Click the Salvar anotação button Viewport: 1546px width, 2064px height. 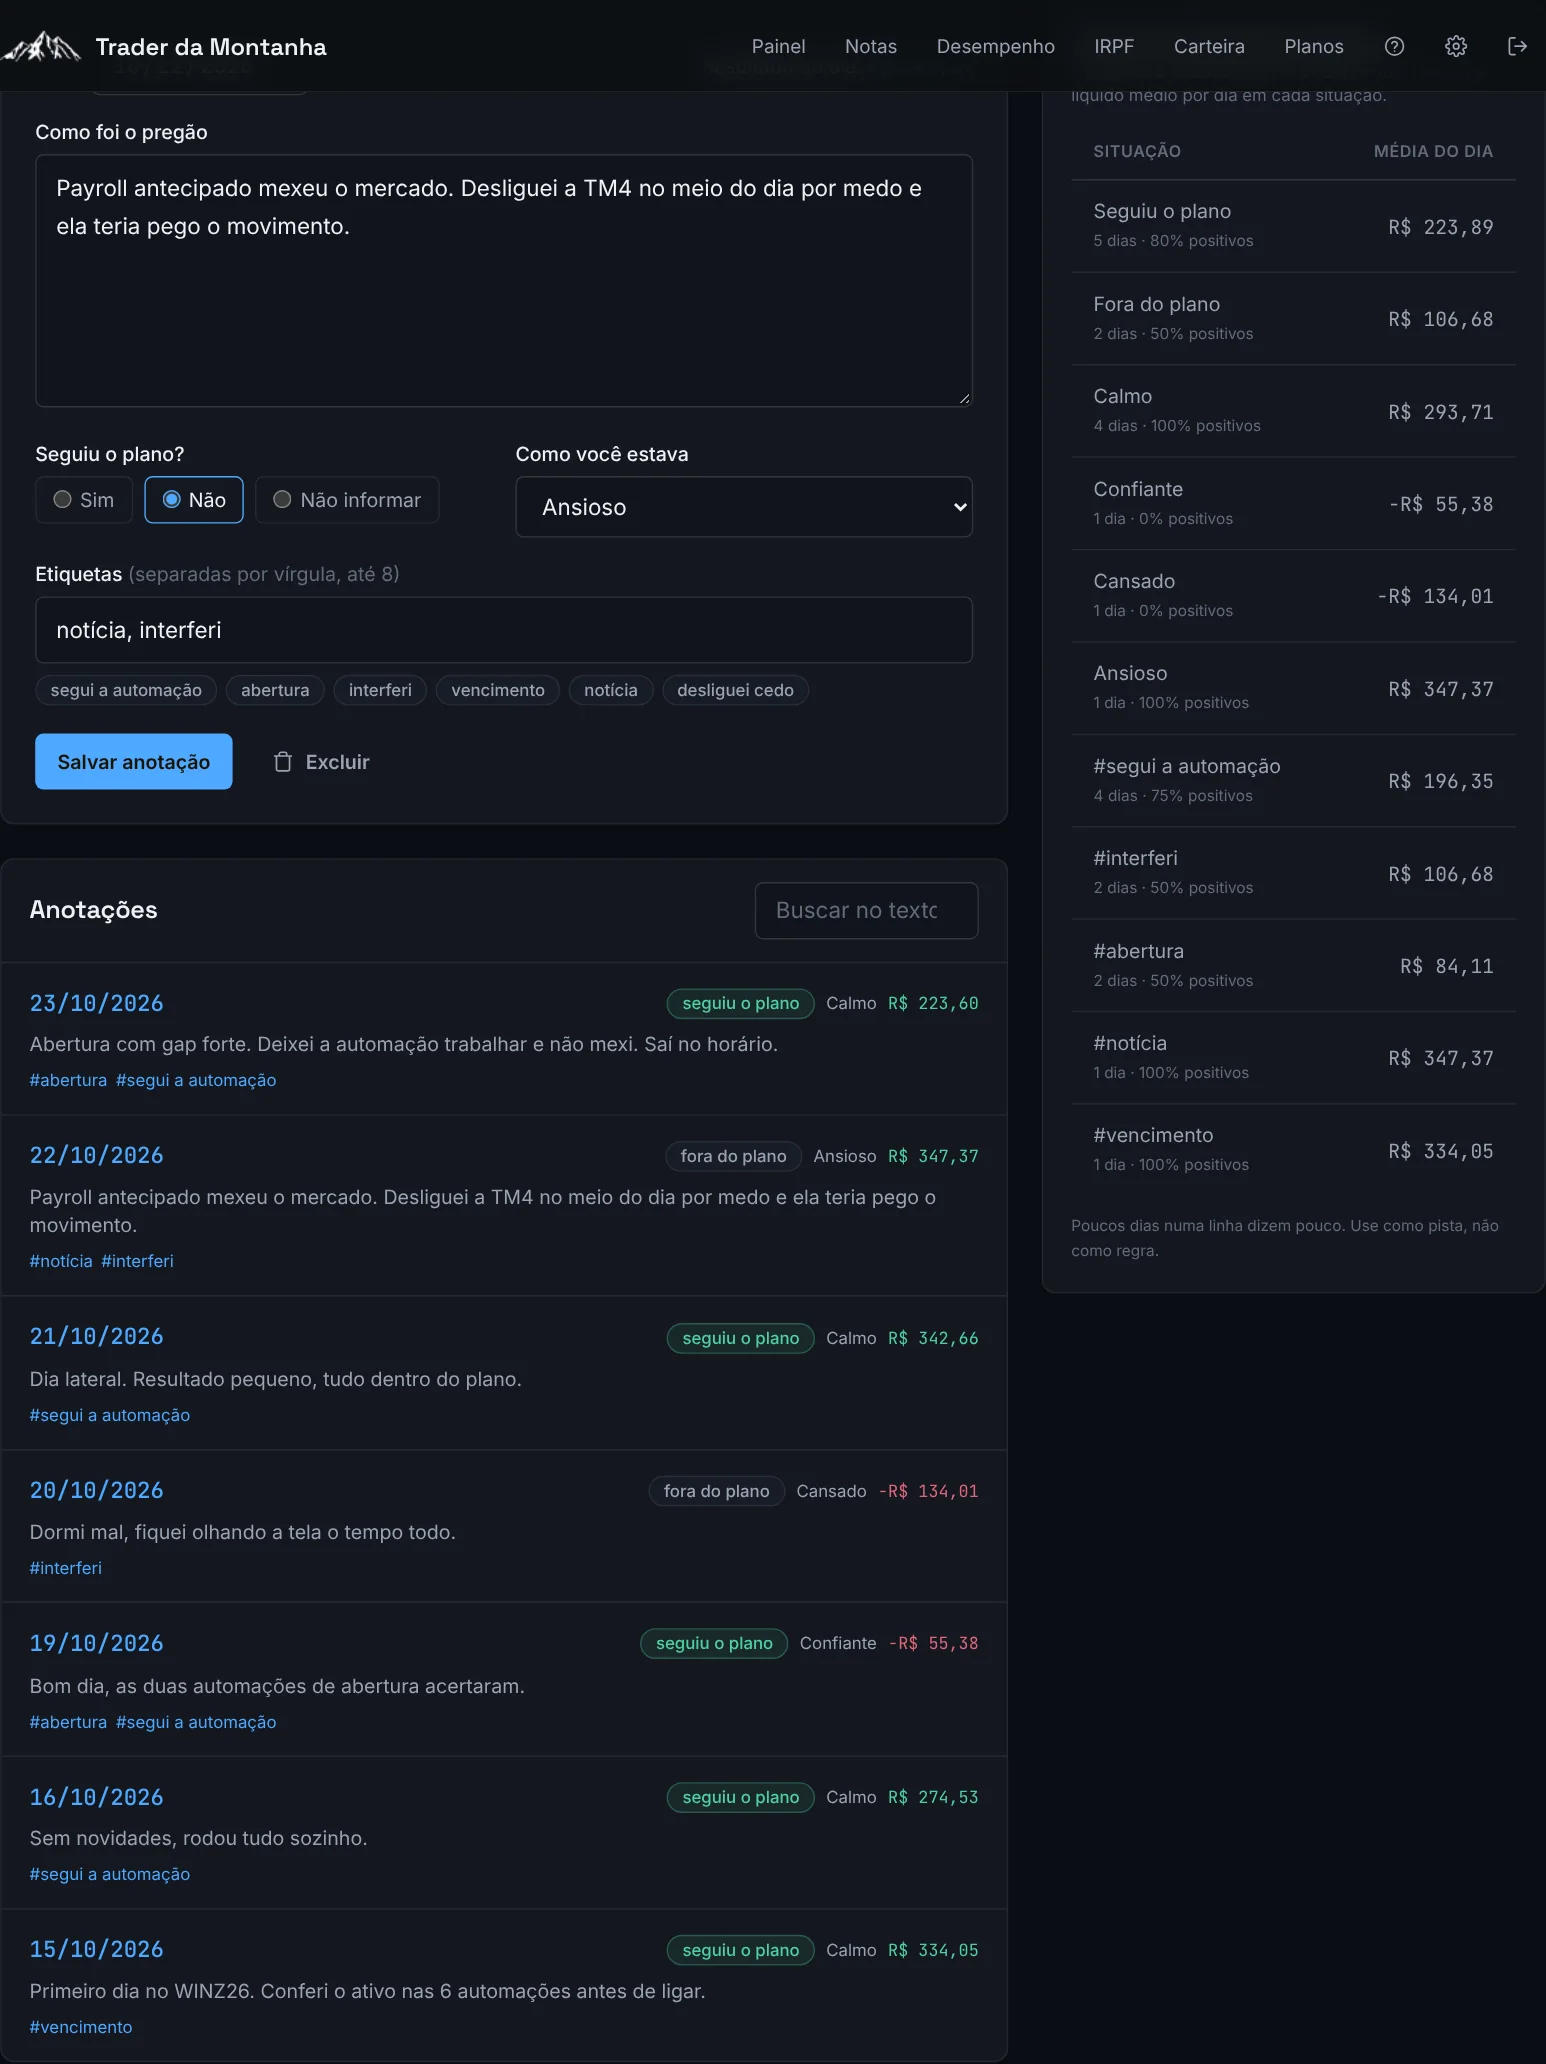point(134,762)
